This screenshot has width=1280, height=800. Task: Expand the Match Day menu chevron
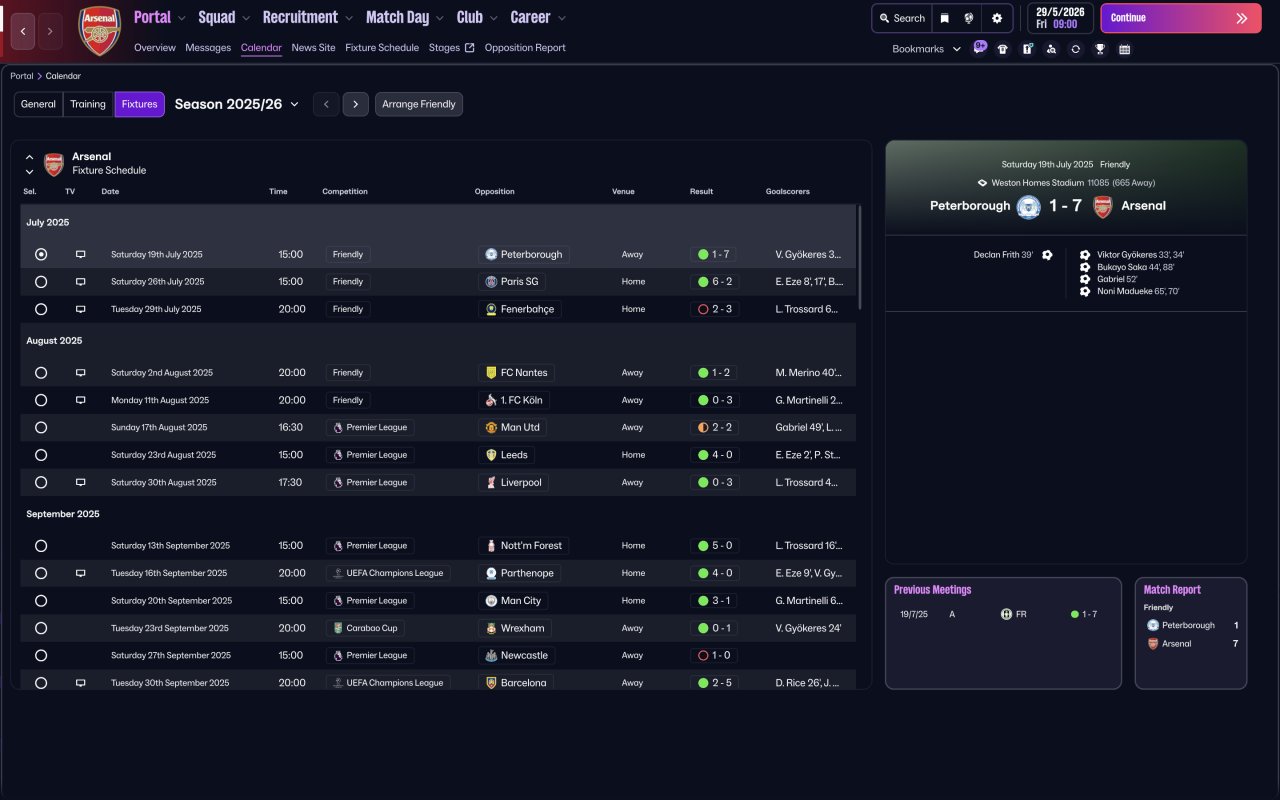click(439, 18)
